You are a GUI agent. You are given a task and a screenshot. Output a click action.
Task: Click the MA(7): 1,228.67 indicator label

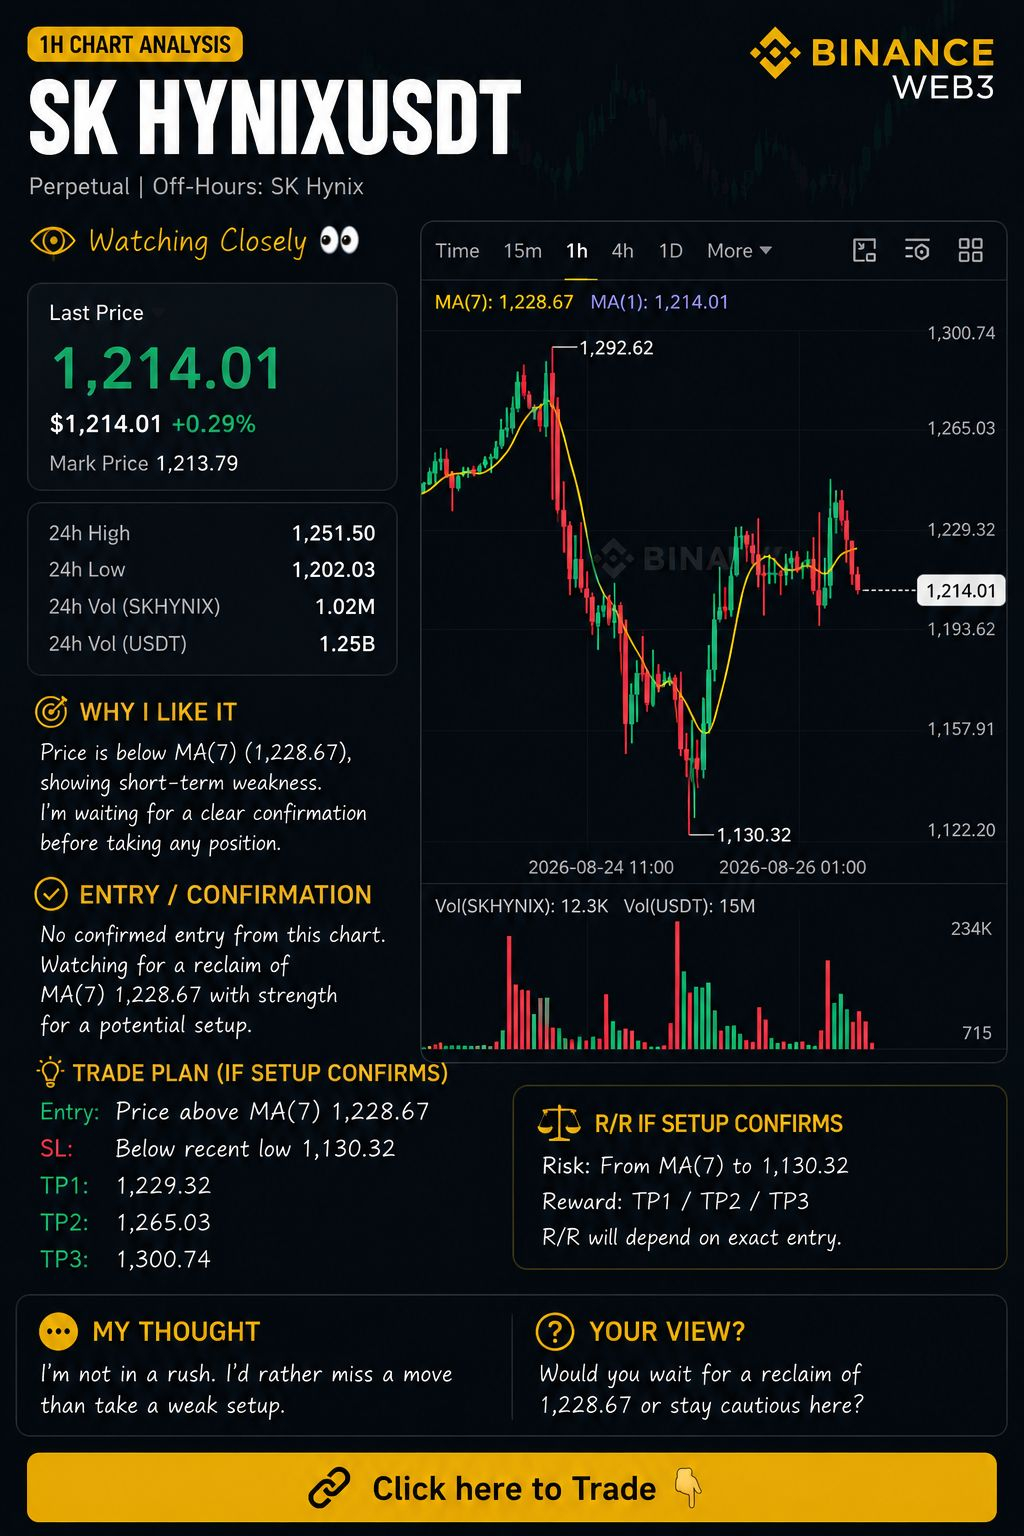504,302
